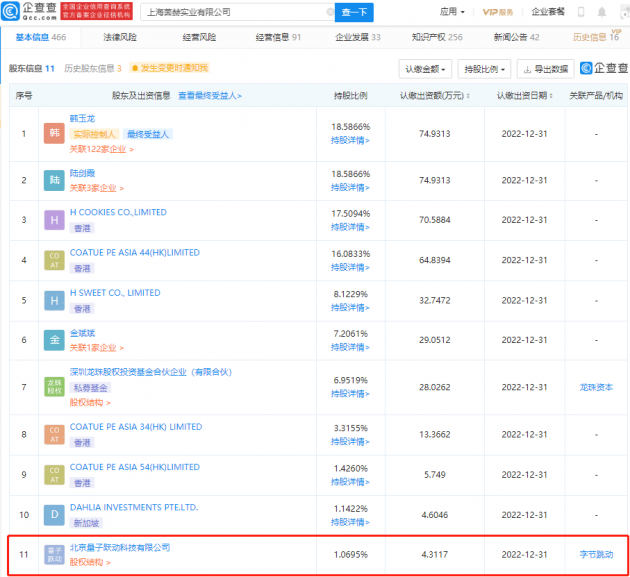Screen dimensions: 630x577
Task: Click the orange 韩 avatar icon
Action: pyautogui.click(x=54, y=133)
